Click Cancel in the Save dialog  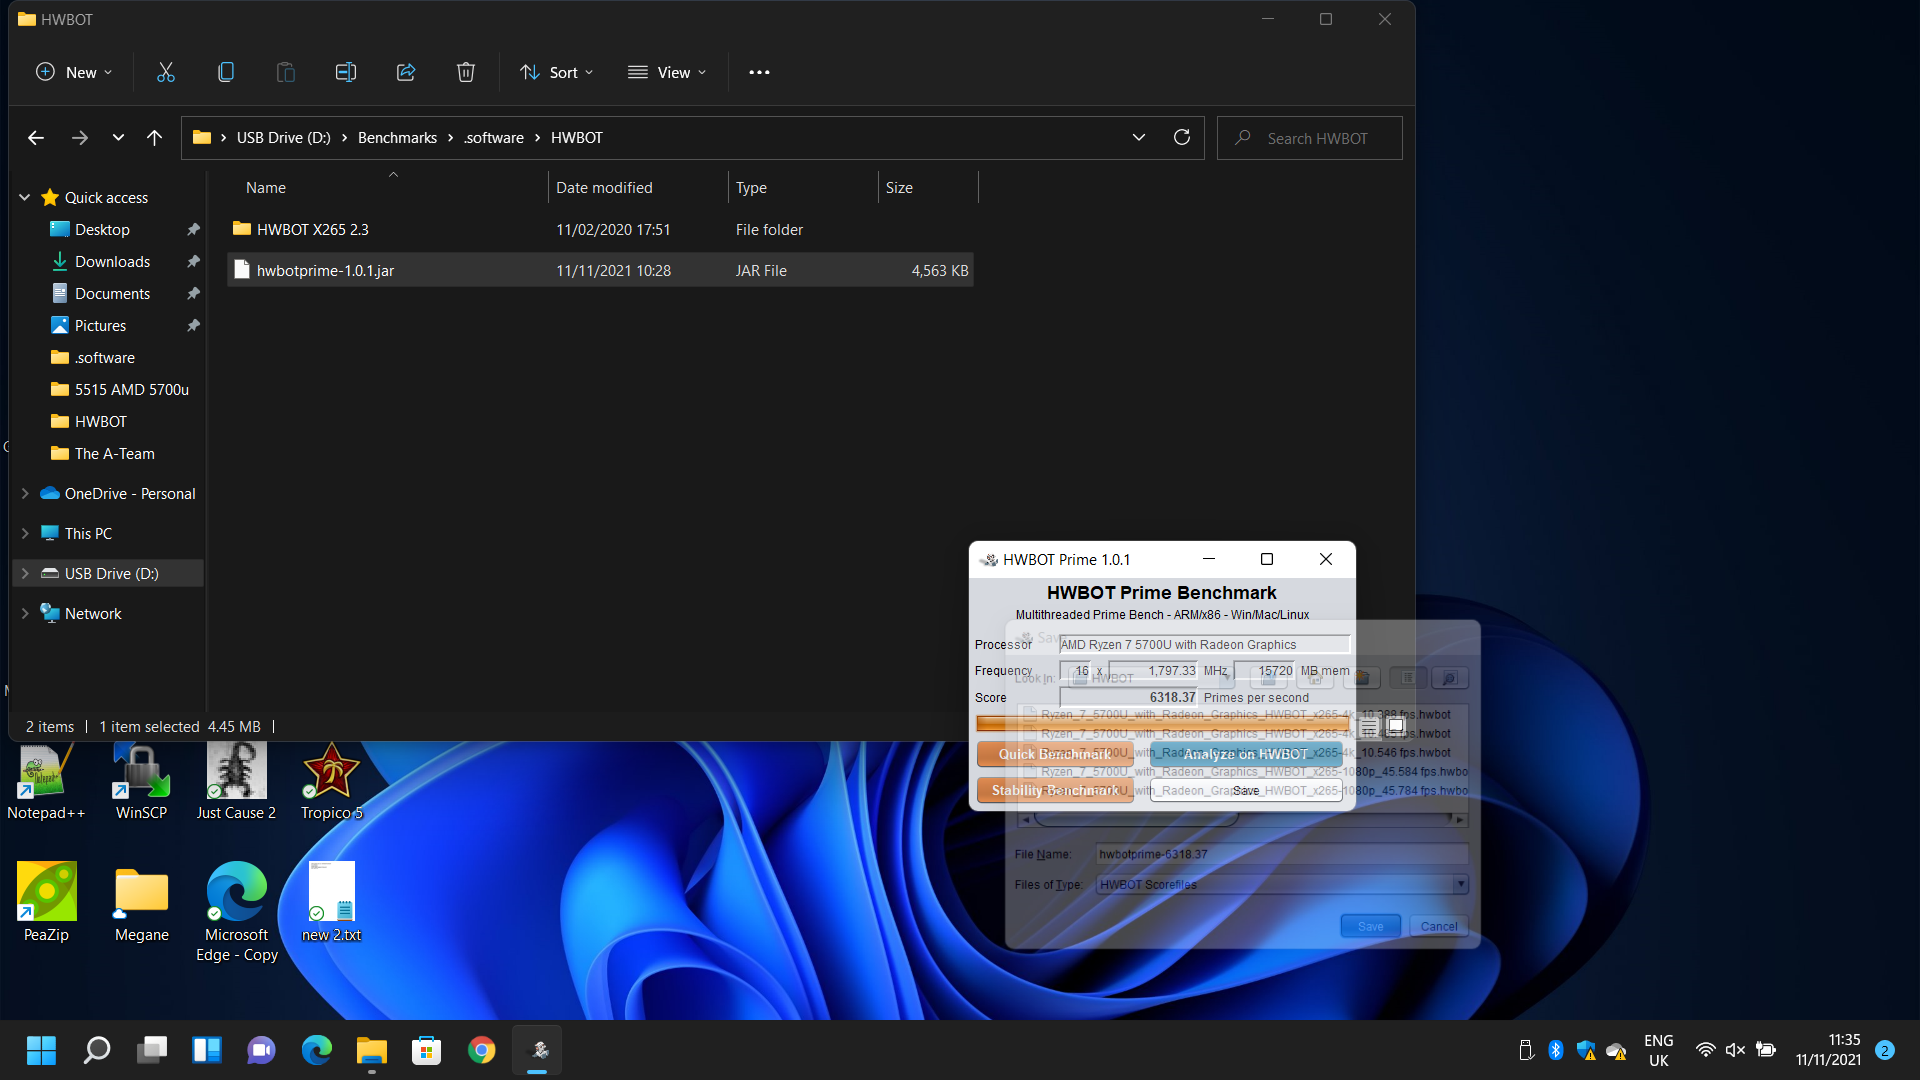1439,927
